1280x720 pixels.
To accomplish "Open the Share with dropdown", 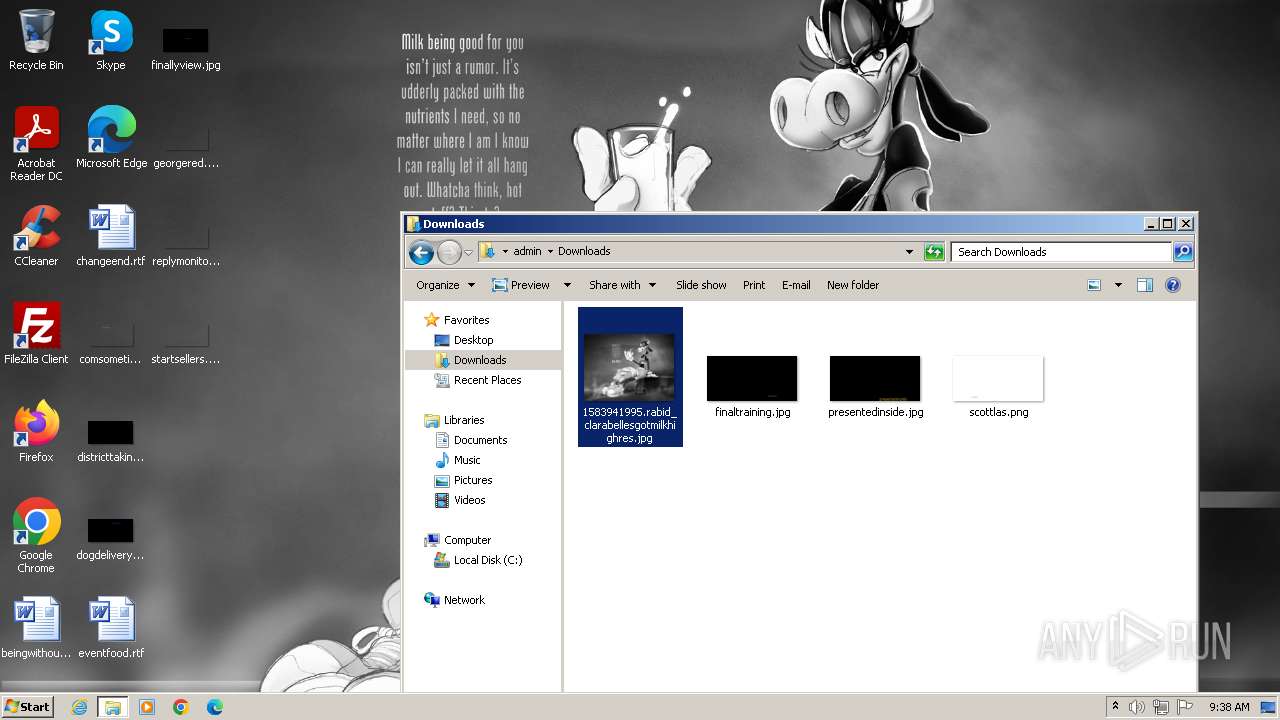I will tap(622, 285).
